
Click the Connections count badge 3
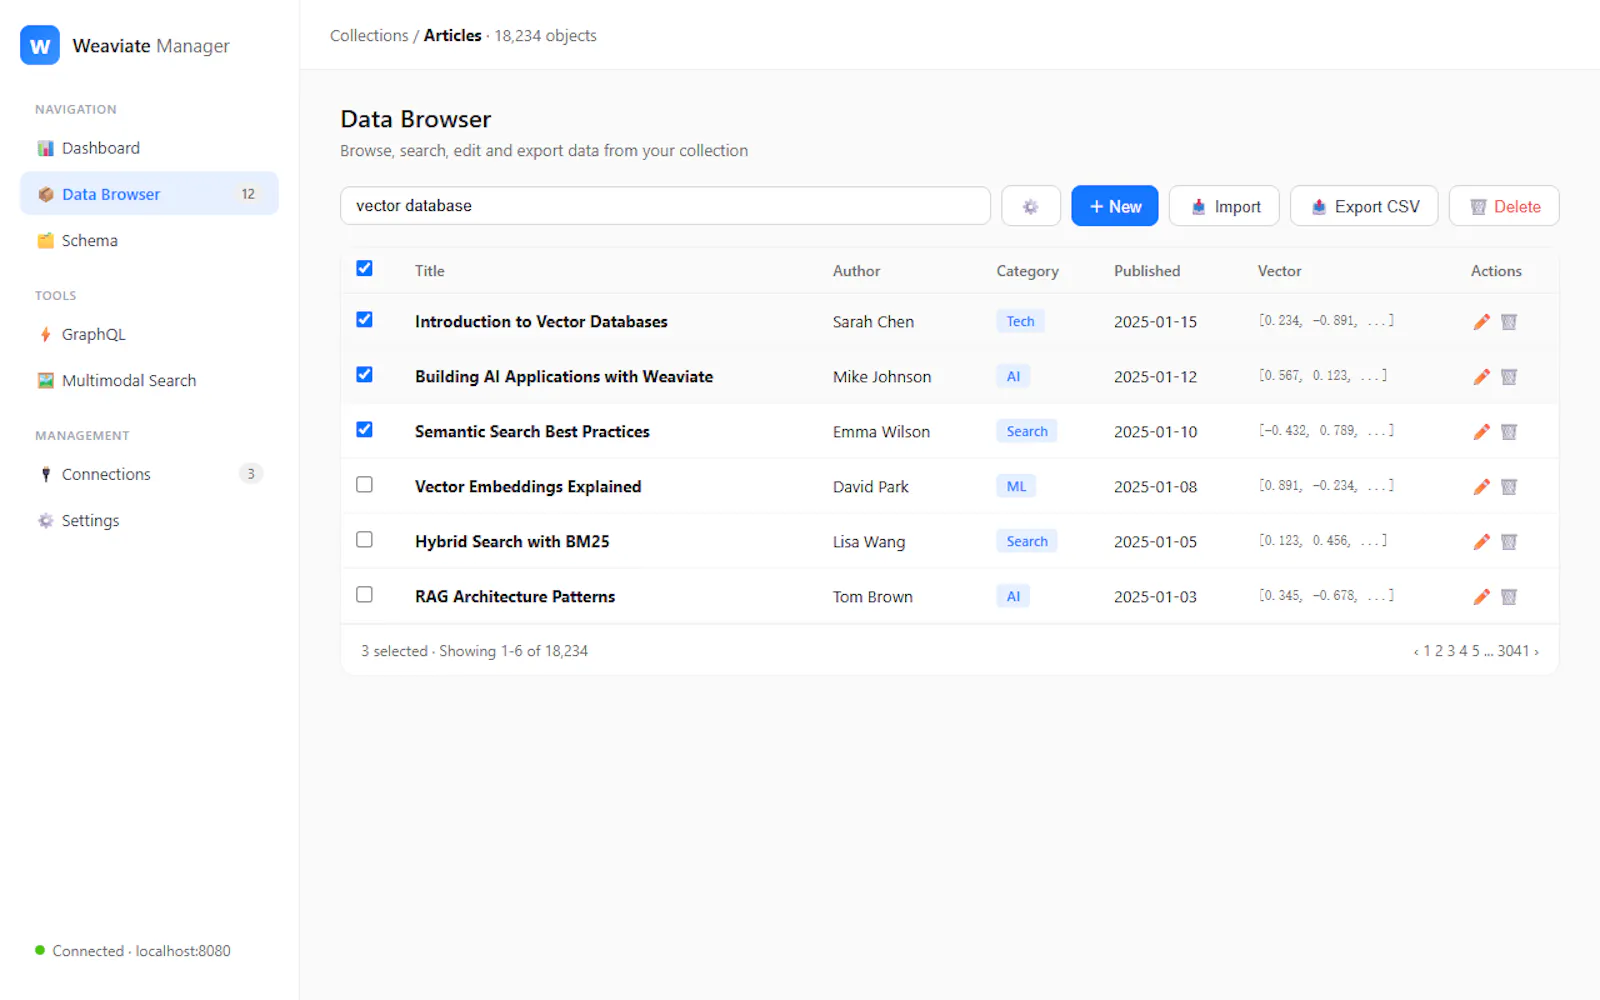point(250,474)
